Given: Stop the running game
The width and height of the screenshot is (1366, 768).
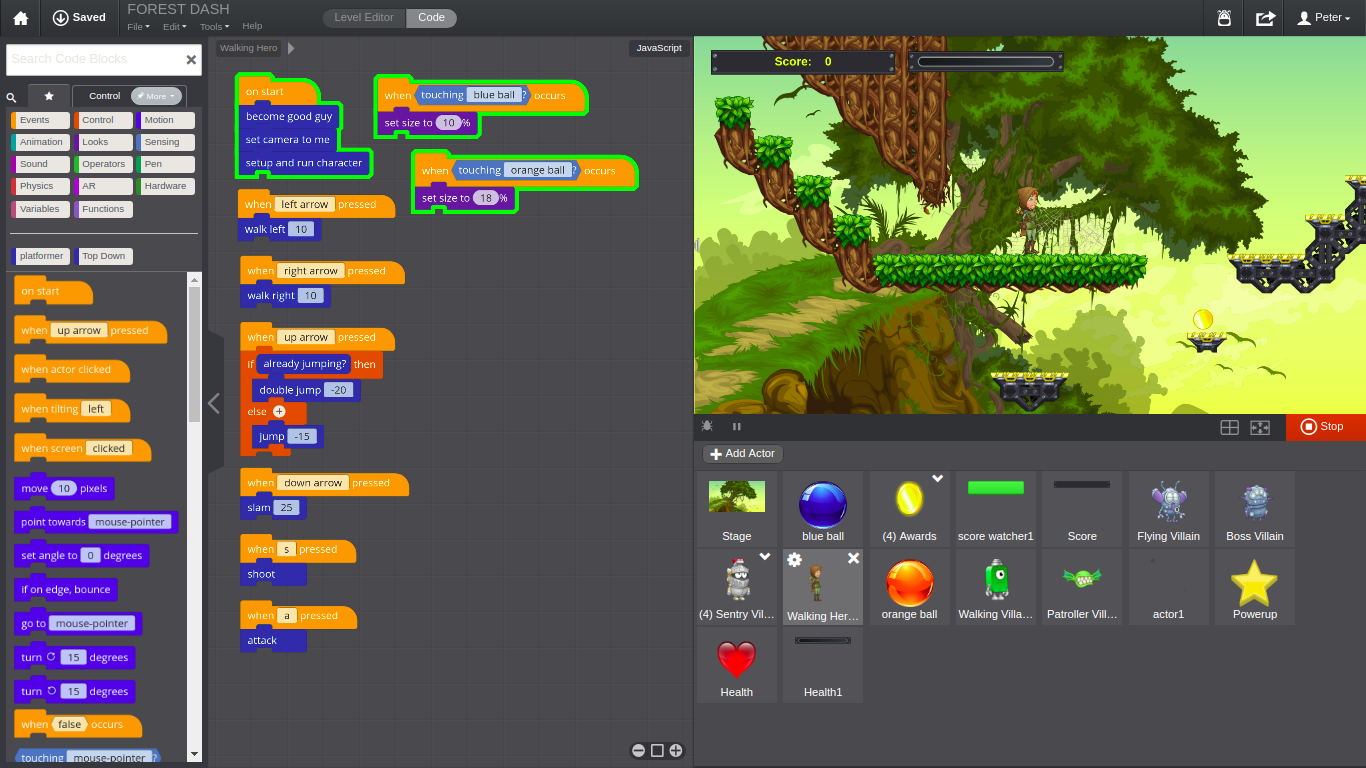Looking at the screenshot, I should pyautogui.click(x=1324, y=427).
